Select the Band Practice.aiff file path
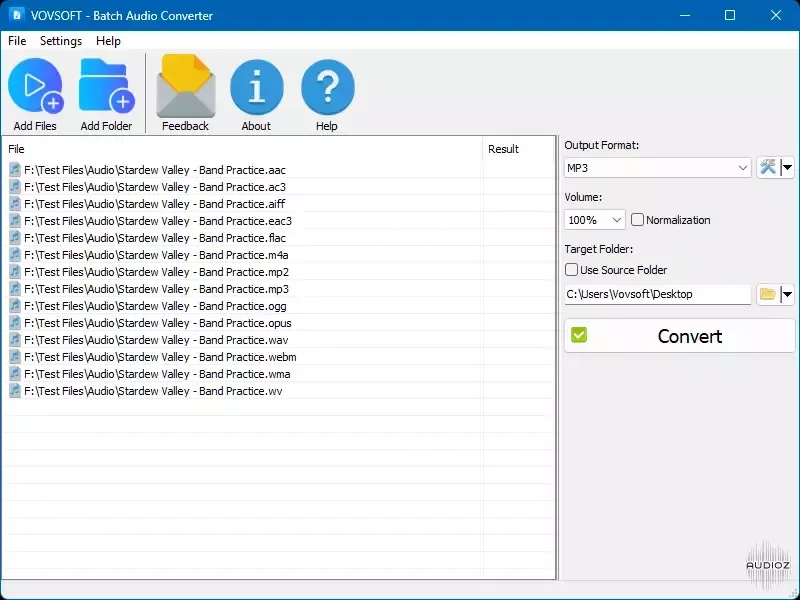Viewport: 800px width, 600px height. pyautogui.click(x=155, y=204)
